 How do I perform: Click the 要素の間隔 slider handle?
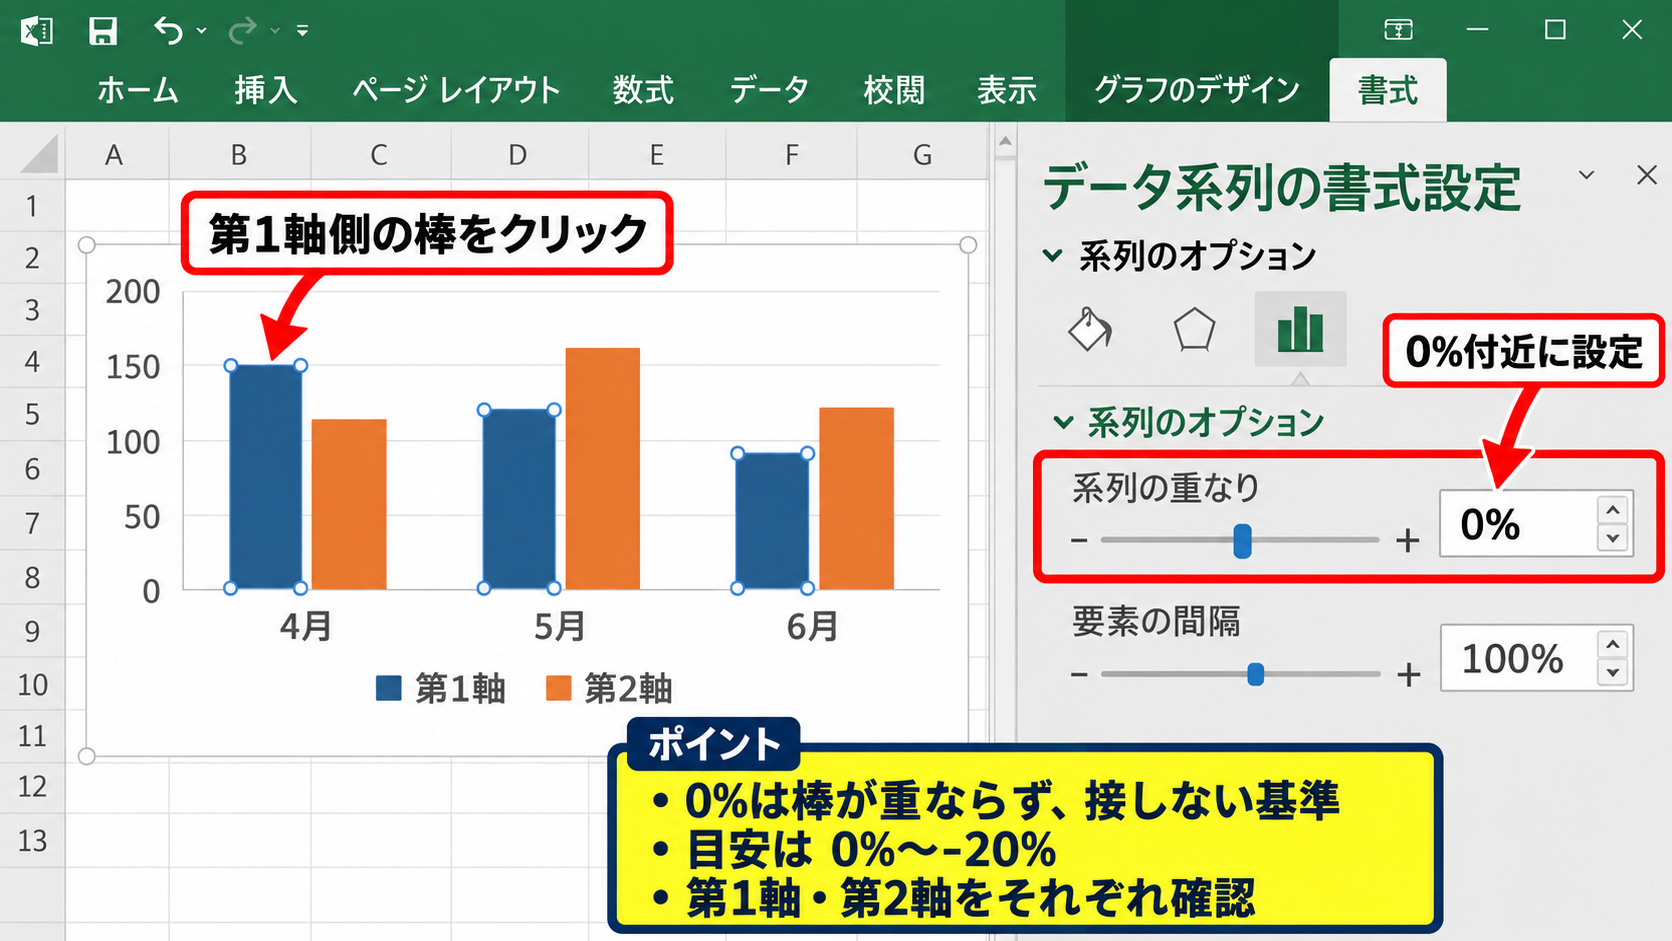pos(1255,675)
